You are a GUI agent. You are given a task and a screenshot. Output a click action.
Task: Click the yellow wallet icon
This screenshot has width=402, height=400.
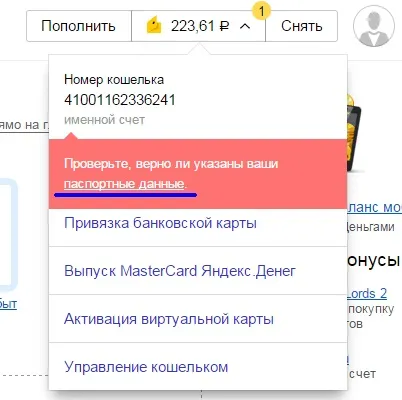pyautogui.click(x=154, y=26)
